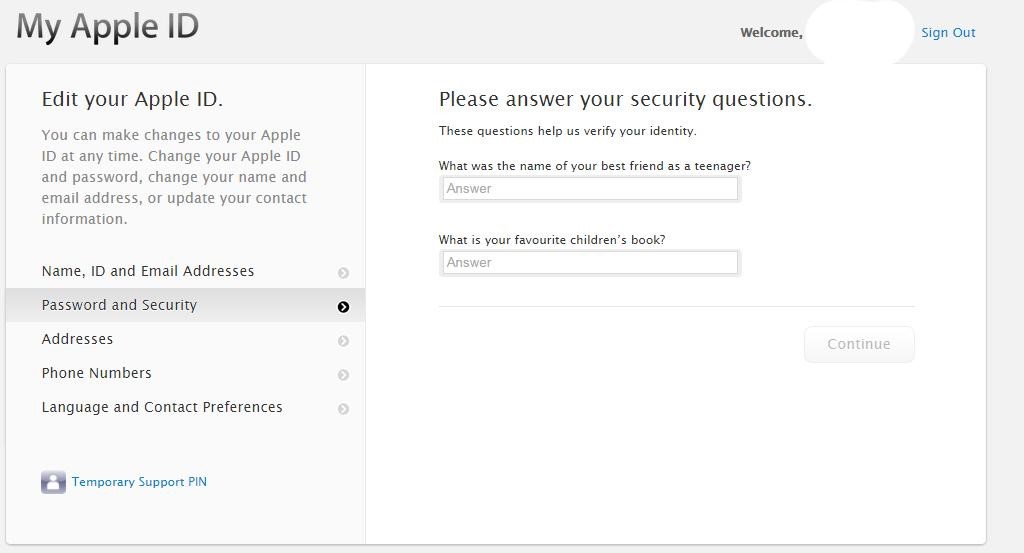This screenshot has width=1024, height=553.
Task: Click the Welcome label in header
Action: (x=771, y=33)
